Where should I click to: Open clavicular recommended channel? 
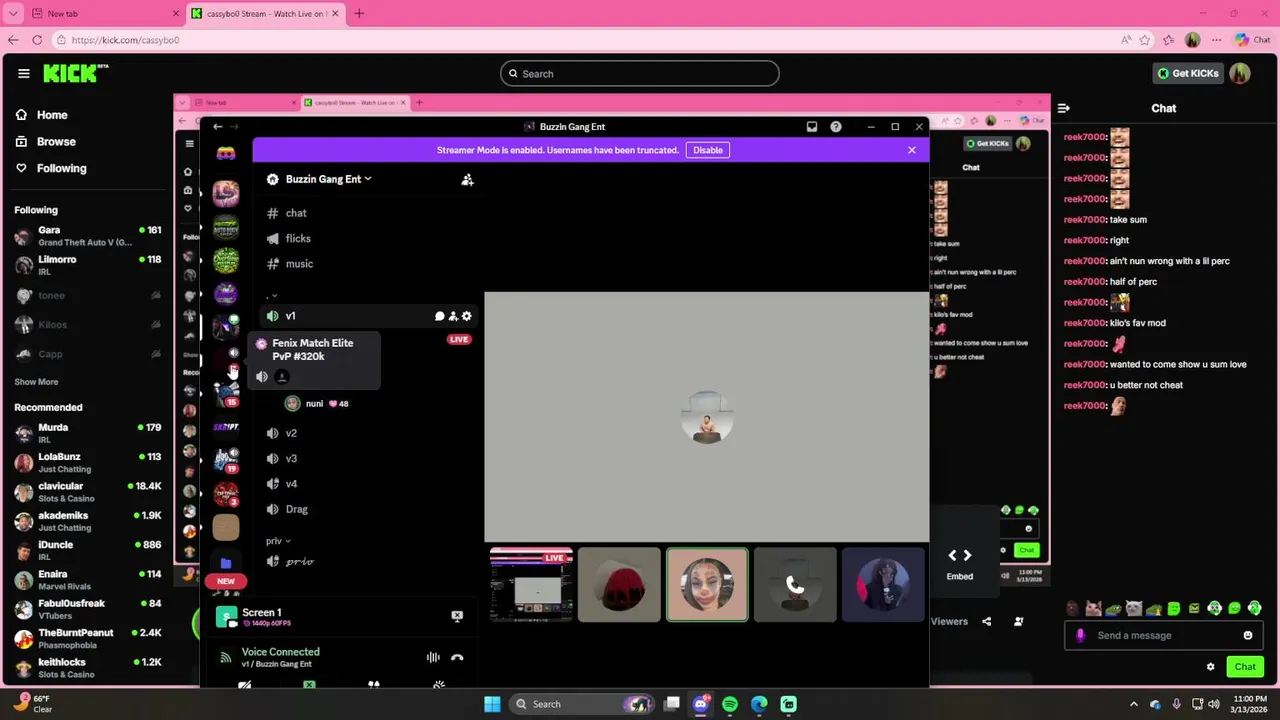[x=87, y=492]
